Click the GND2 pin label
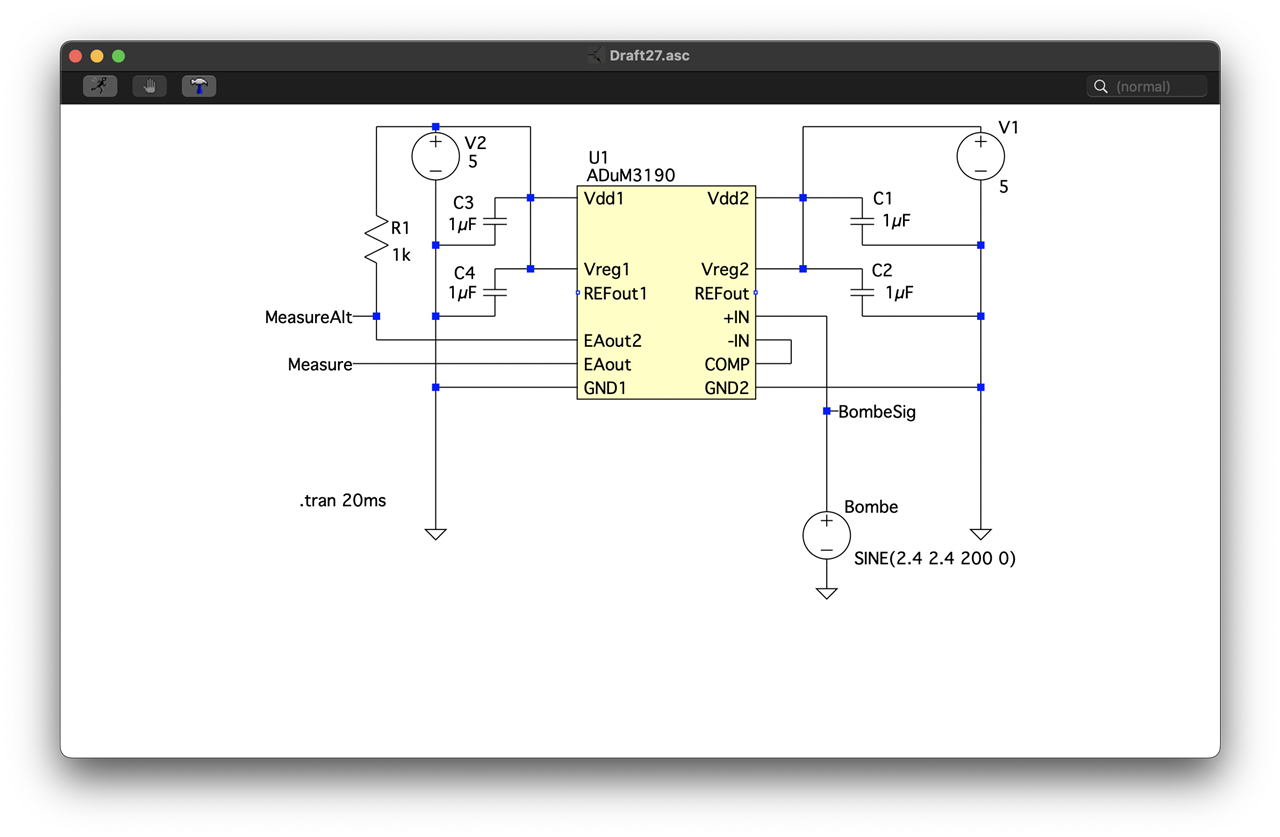Image resolution: width=1280 pixels, height=837 pixels. point(727,388)
